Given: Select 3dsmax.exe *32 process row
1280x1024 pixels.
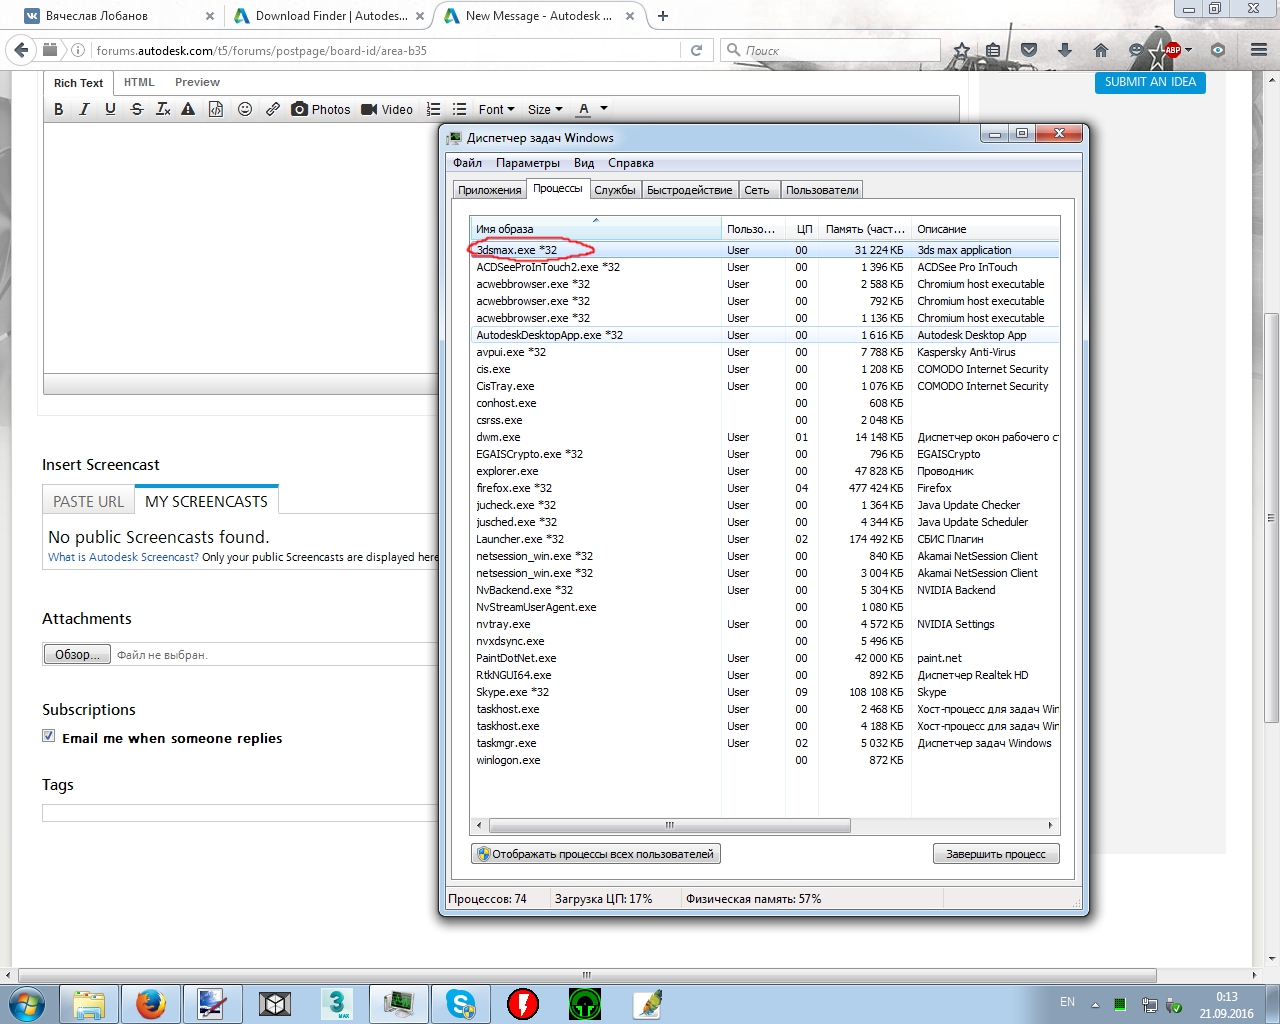Looking at the screenshot, I should 764,250.
